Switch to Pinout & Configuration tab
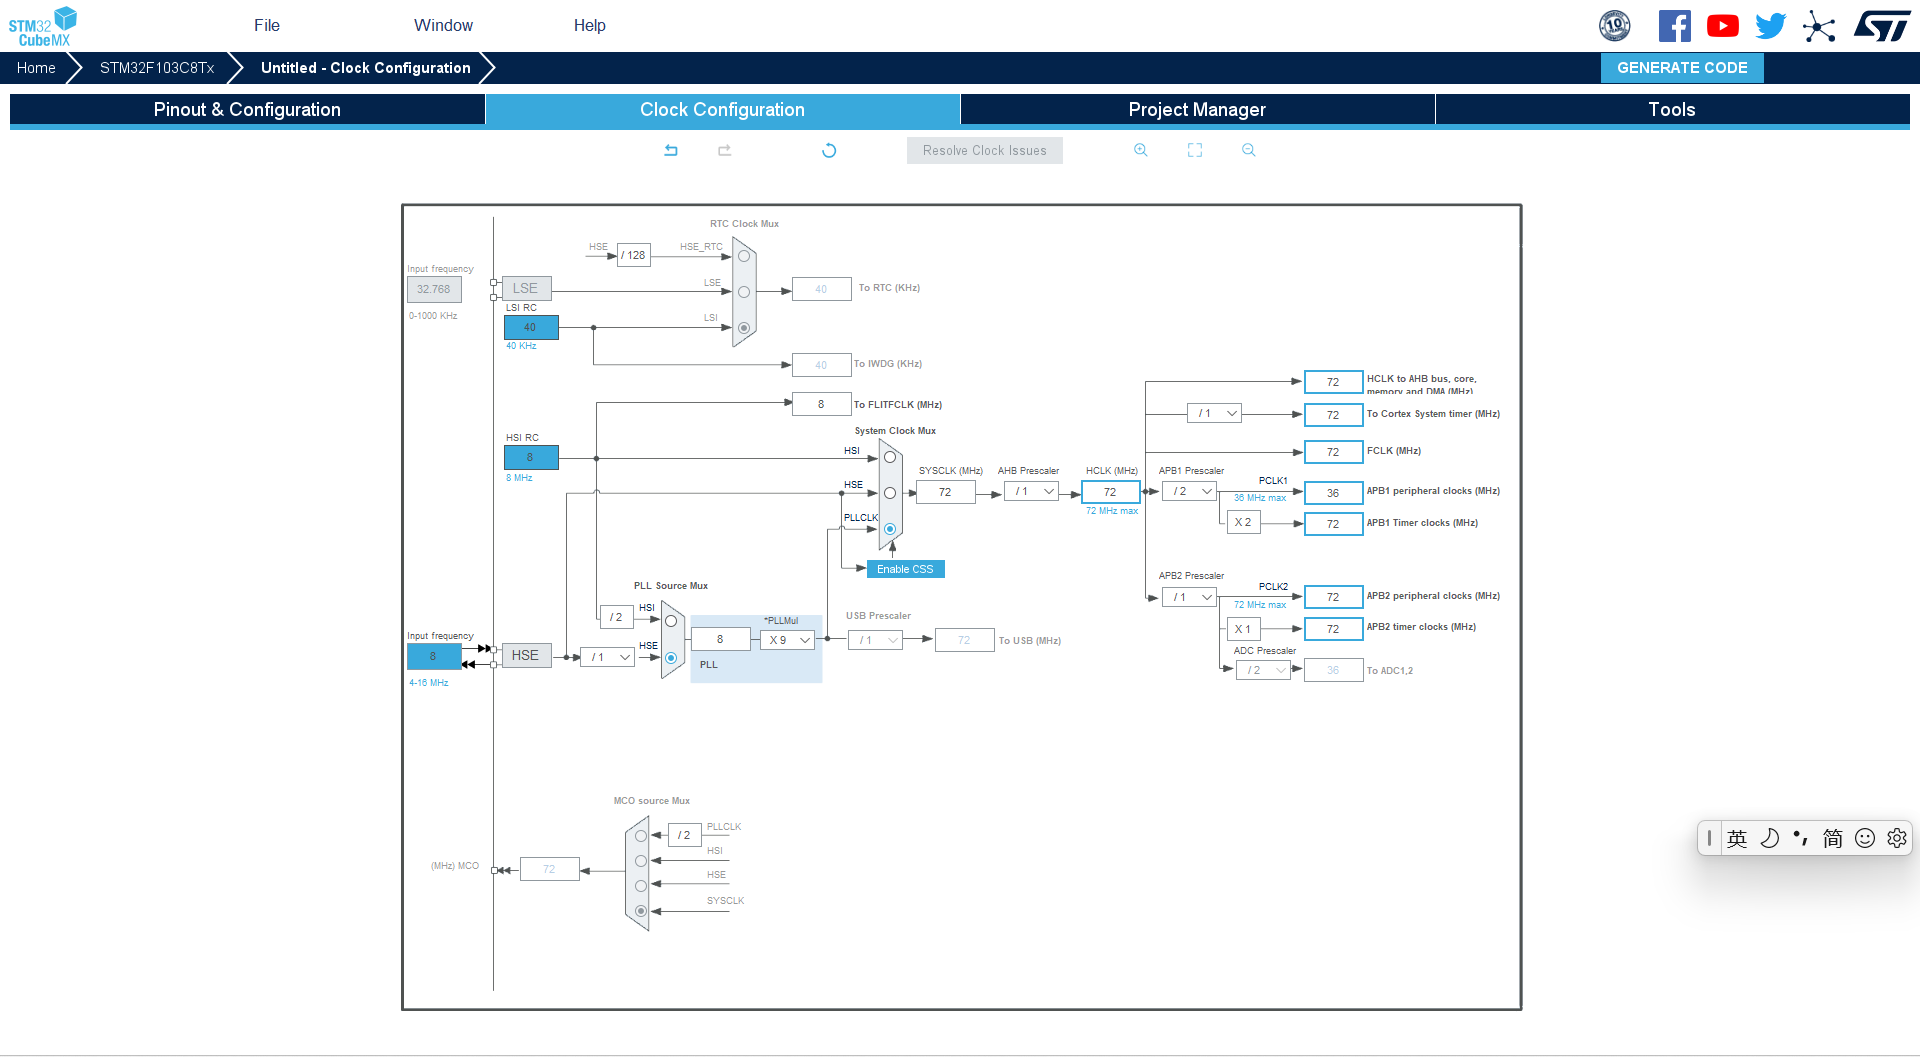This screenshot has height=1057, width=1920. coord(247,110)
